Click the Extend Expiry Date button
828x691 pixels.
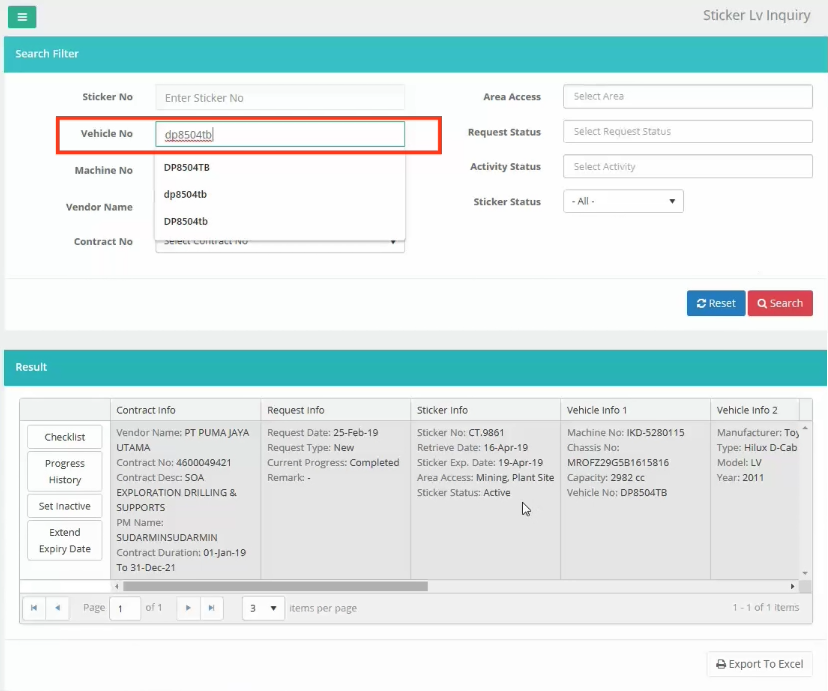65,540
